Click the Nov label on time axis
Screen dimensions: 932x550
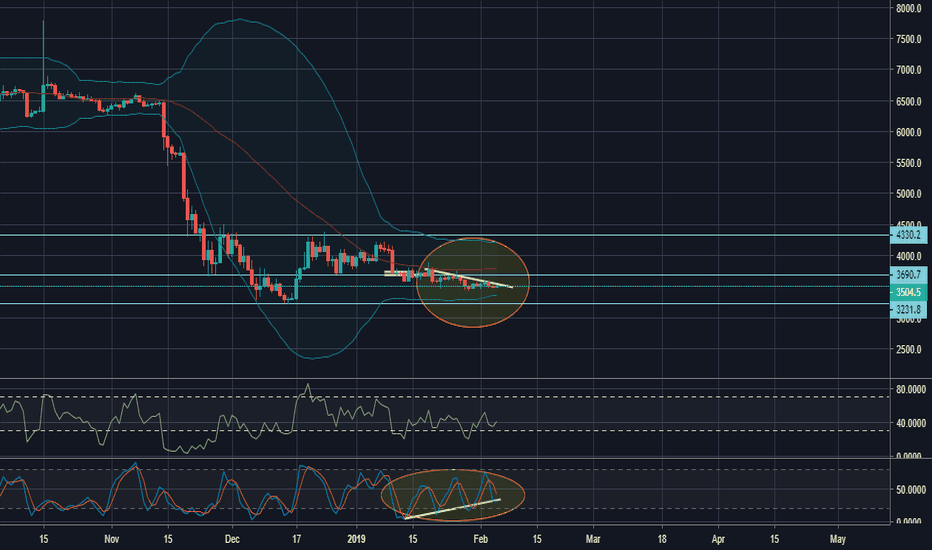(111, 539)
